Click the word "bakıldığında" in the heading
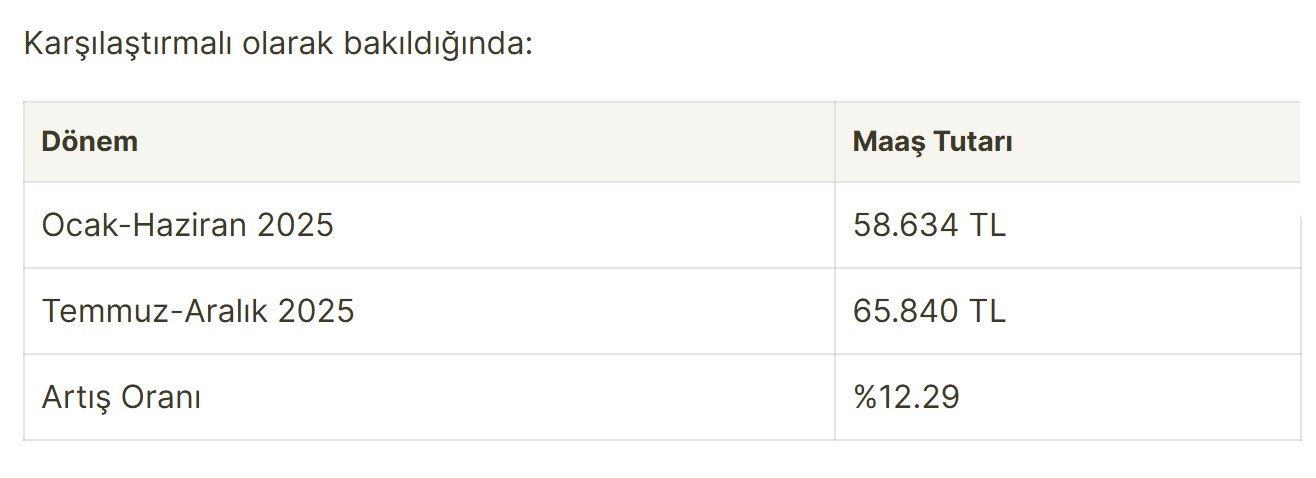The height and width of the screenshot is (478, 1316). 432,44
